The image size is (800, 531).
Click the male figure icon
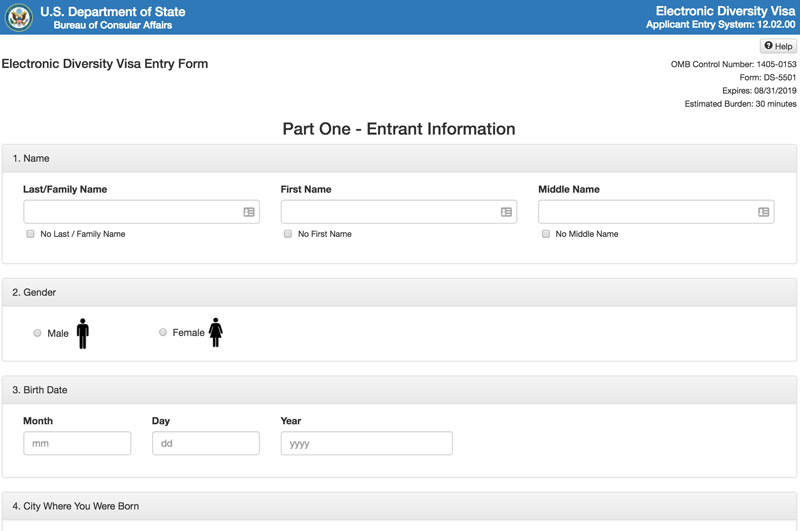83,333
